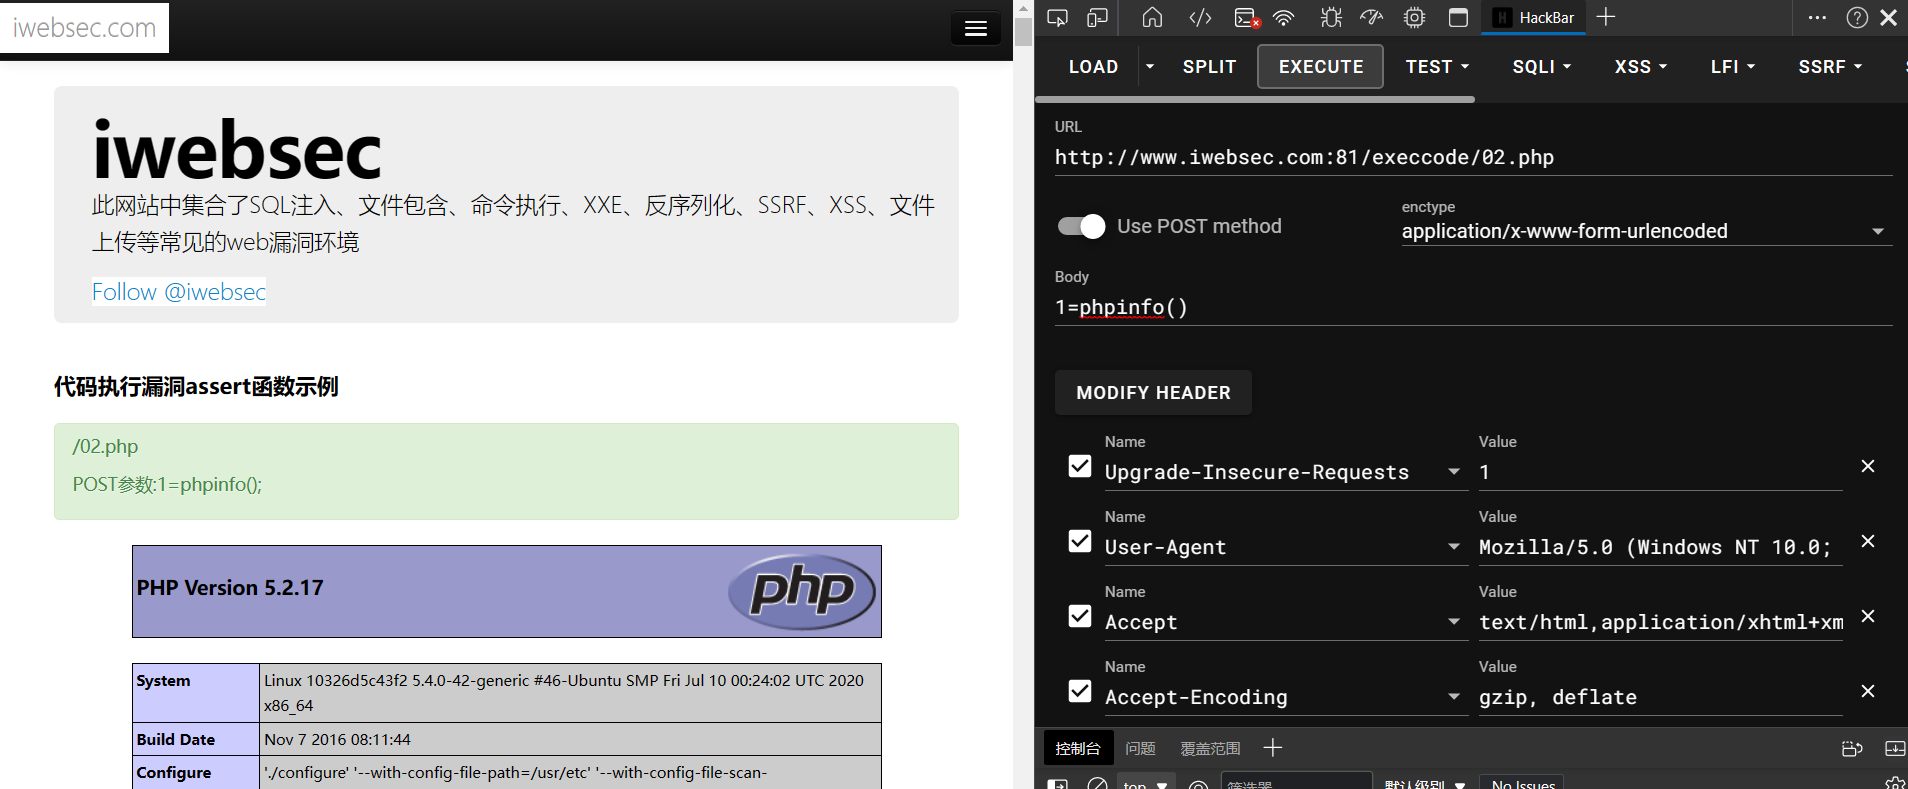Image resolution: width=1908 pixels, height=789 pixels.
Task: Click the Body input field
Action: pyautogui.click(x=1473, y=307)
